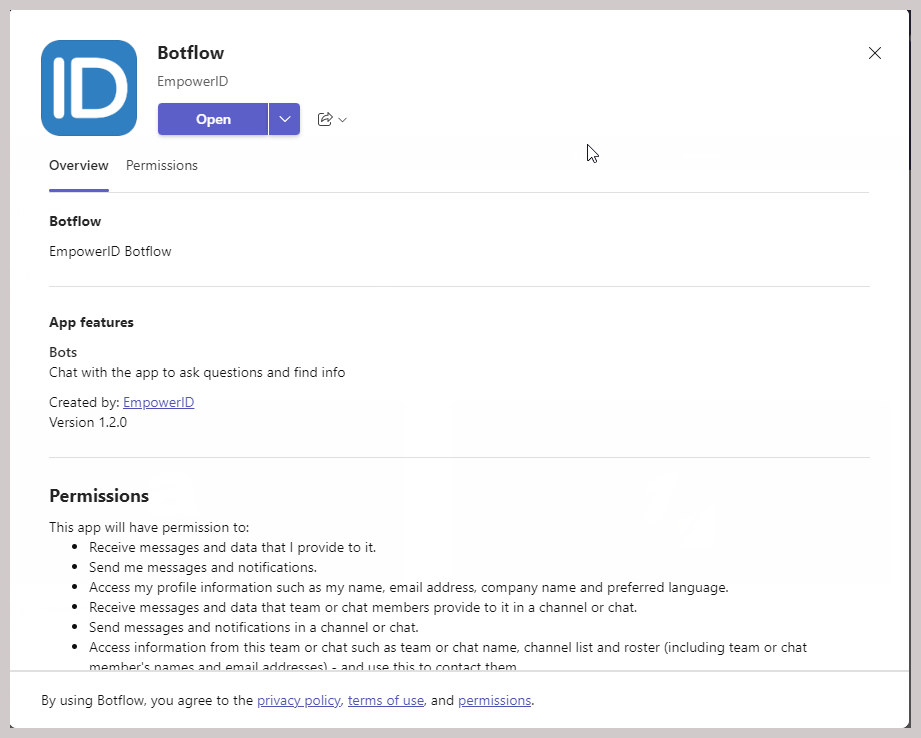This screenshot has height=738, width=921.
Task: Click the EmpowerID publisher name under Botflow
Action: (x=192, y=81)
